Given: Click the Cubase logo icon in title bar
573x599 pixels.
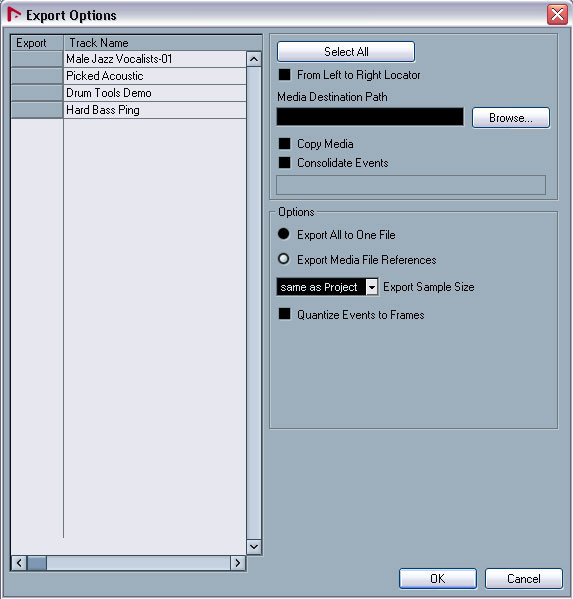Looking at the screenshot, I should [14, 15].
